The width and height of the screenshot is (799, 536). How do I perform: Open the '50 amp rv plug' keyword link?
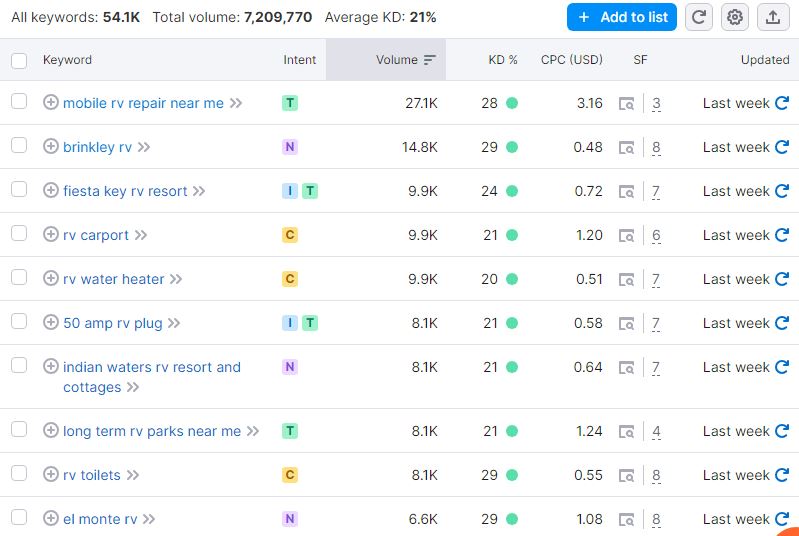[x=113, y=323]
